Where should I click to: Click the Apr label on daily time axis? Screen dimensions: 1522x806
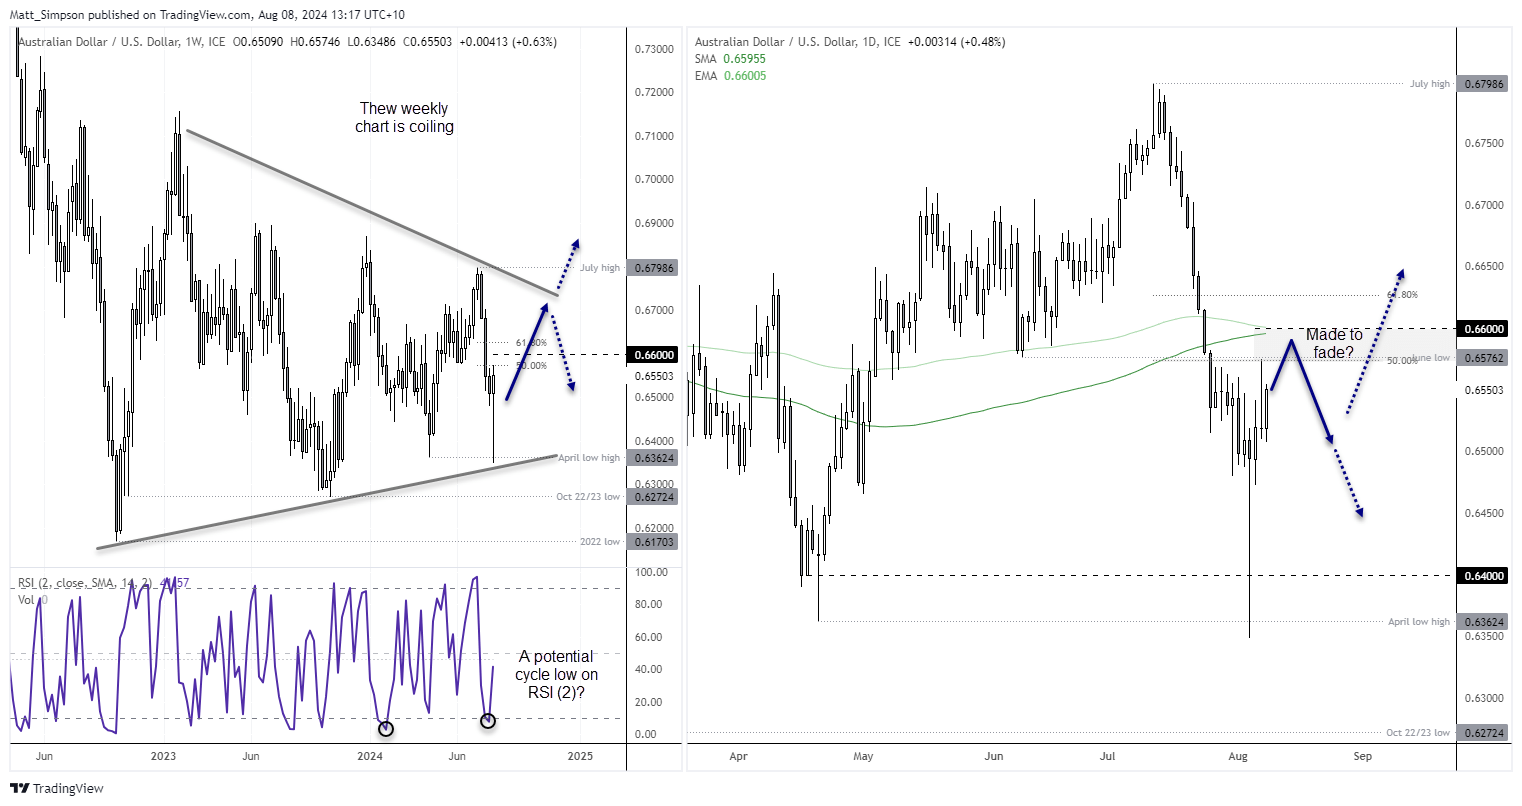[x=738, y=756]
